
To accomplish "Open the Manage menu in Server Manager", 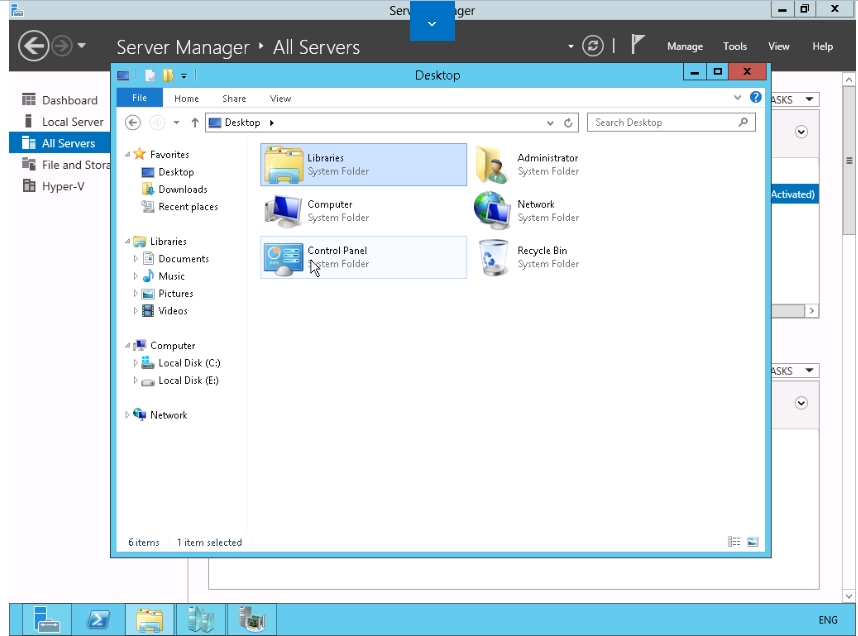I will (x=685, y=47).
